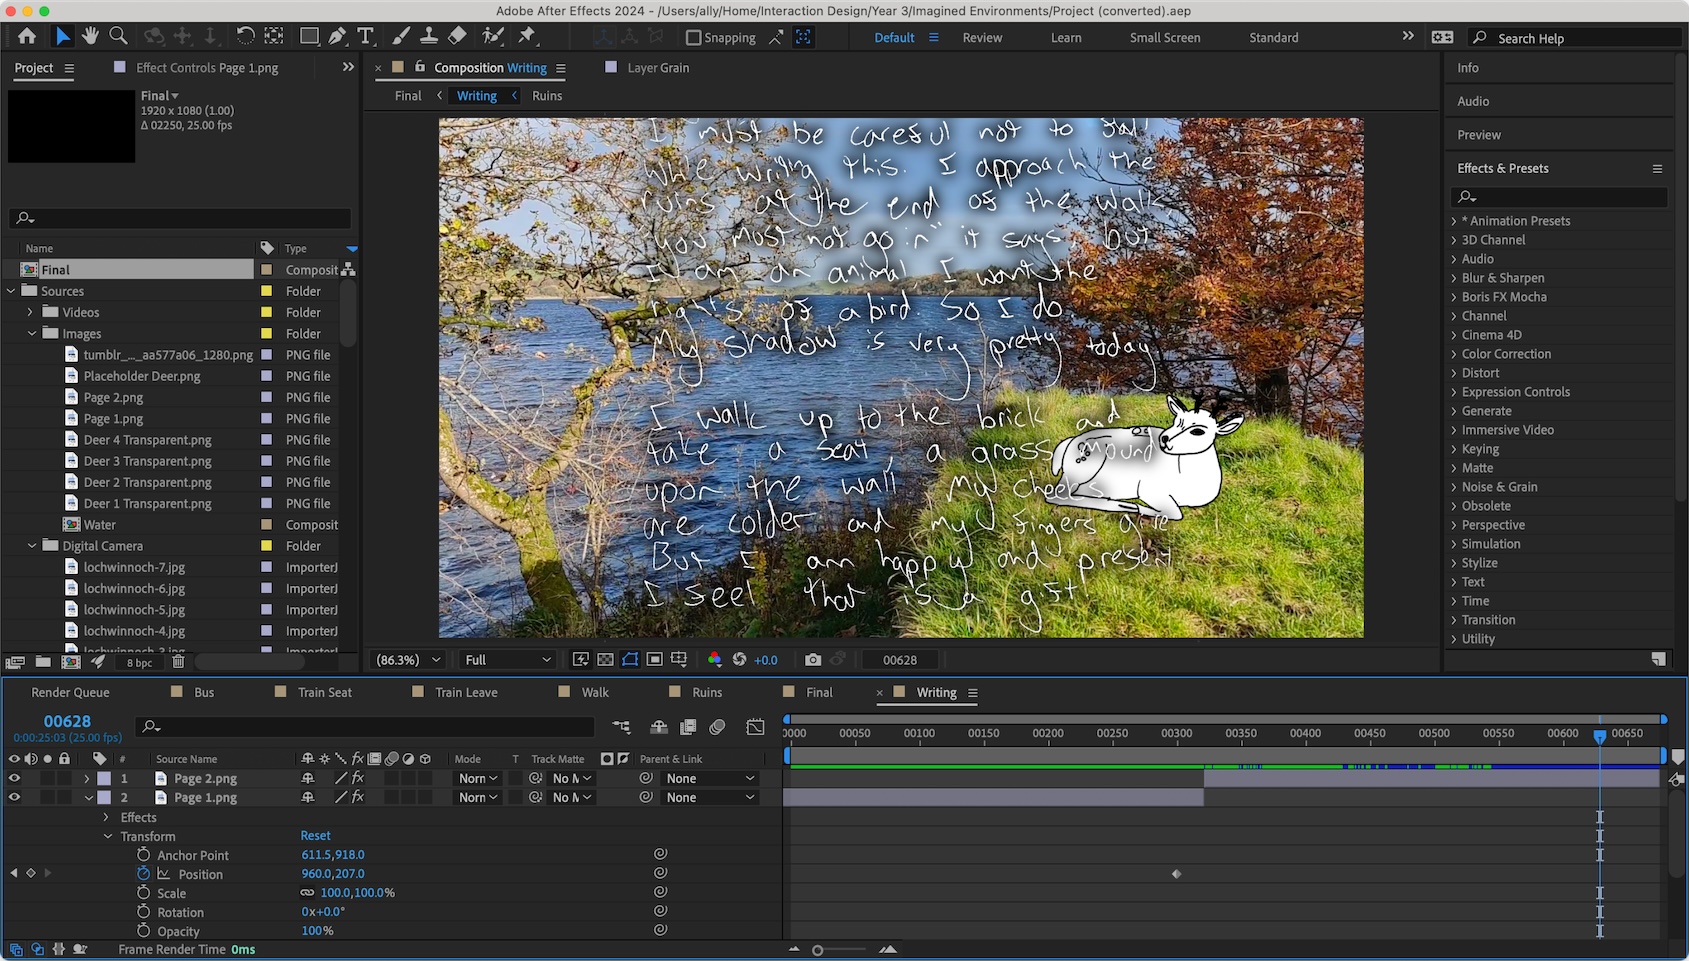The height and width of the screenshot is (961, 1689).
Task: Select the Hand tool
Action: [90, 36]
